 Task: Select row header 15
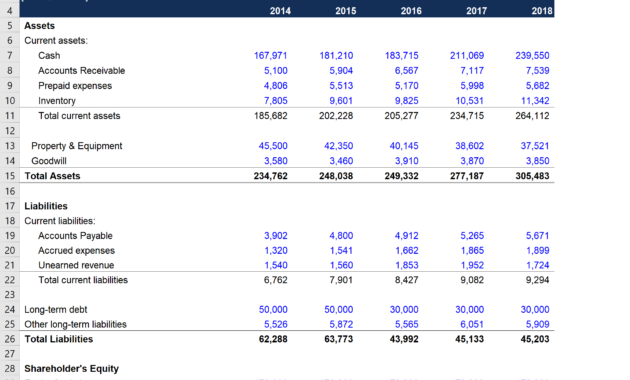(10, 176)
